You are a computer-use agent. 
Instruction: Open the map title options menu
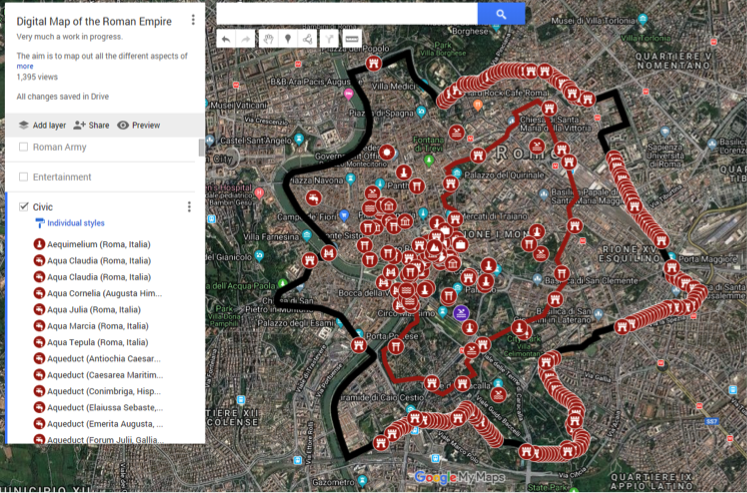pyautogui.click(x=193, y=20)
